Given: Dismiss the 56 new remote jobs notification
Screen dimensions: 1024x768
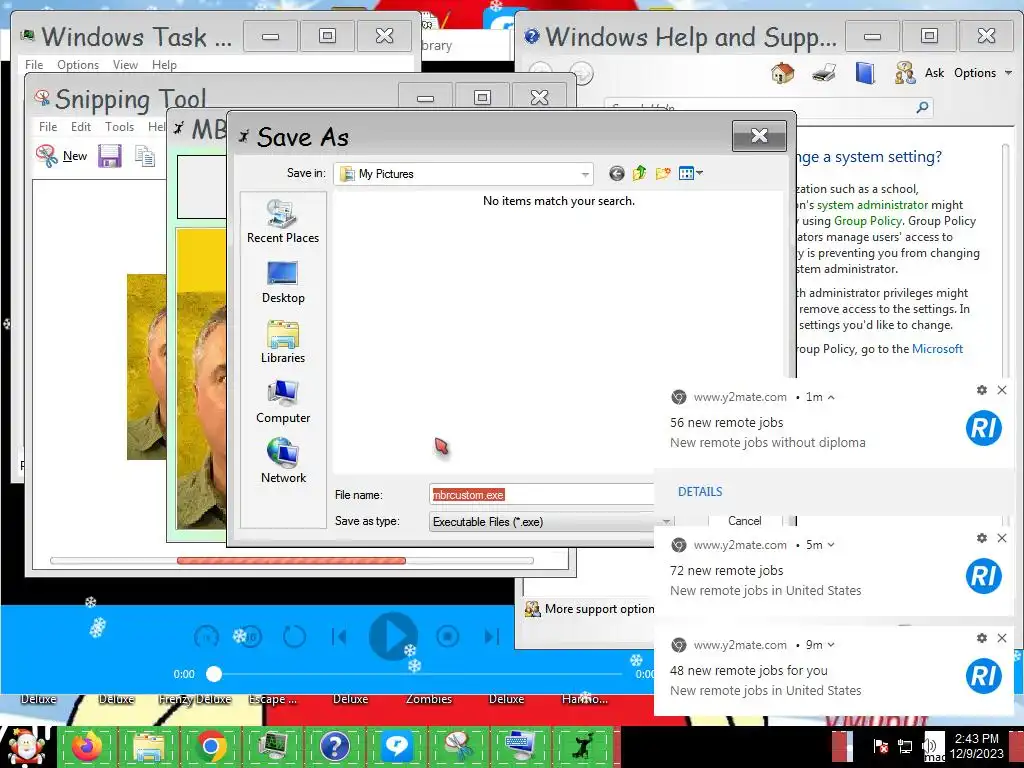Looking at the screenshot, I should click(x=1002, y=390).
